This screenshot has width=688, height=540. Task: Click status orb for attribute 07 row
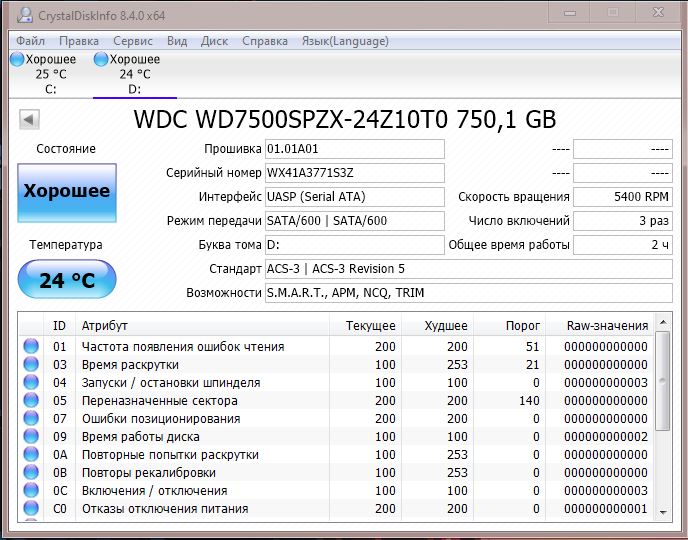click(x=31, y=418)
